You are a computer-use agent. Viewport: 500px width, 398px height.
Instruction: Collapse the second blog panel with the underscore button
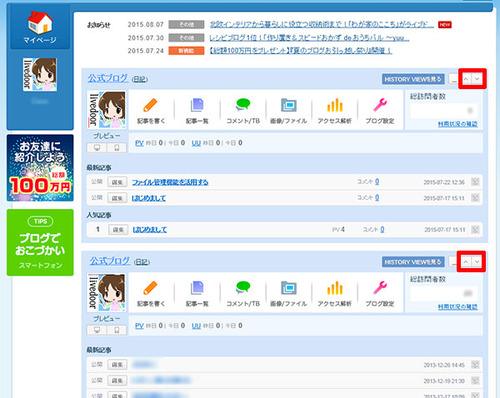pyautogui.click(x=454, y=262)
